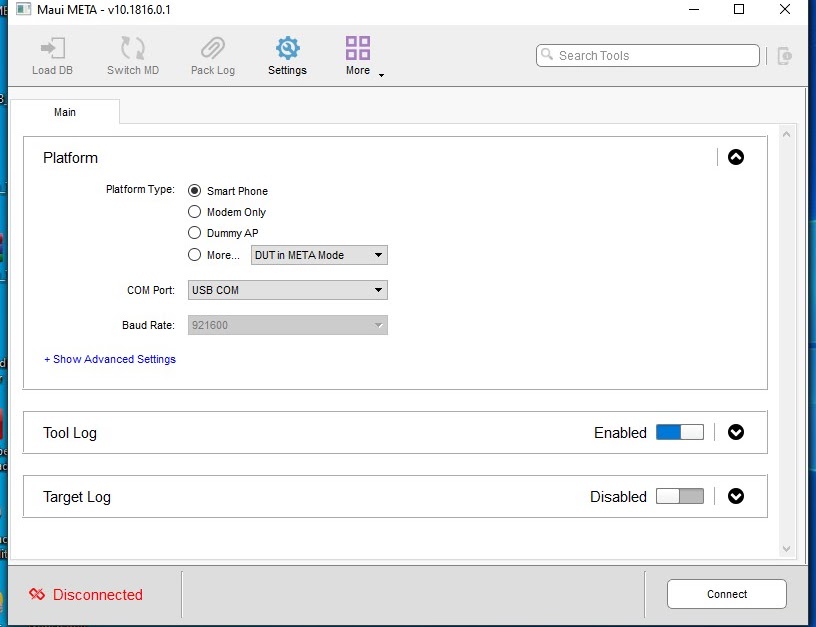This screenshot has width=816, height=627.
Task: Open the More grid icon
Action: tap(358, 48)
